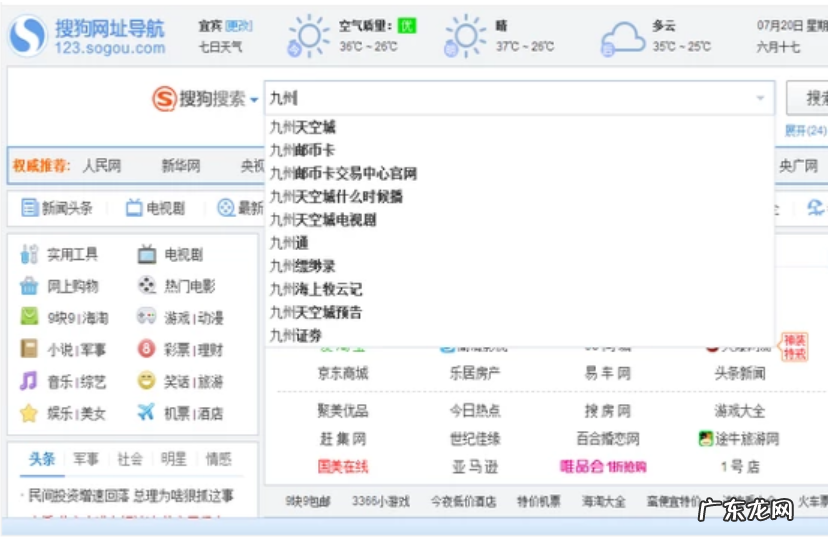832x539 pixels.
Task: Click the 娱乐 star icon
Action: [x=29, y=413]
